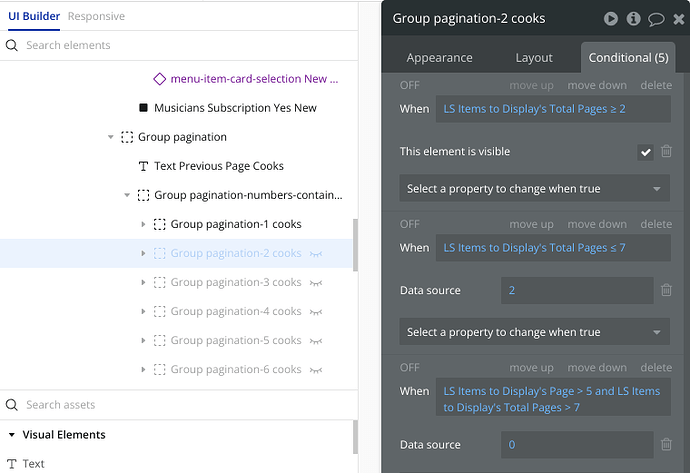Uncheck 'This element is visible' checkbox
690x473 pixels.
646,152
